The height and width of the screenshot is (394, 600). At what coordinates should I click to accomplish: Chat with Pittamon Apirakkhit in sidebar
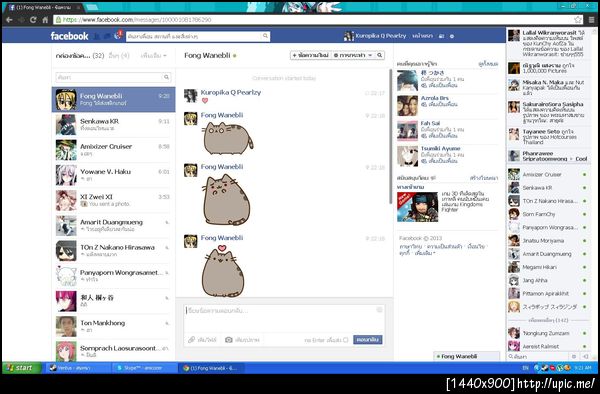pyautogui.click(x=549, y=293)
